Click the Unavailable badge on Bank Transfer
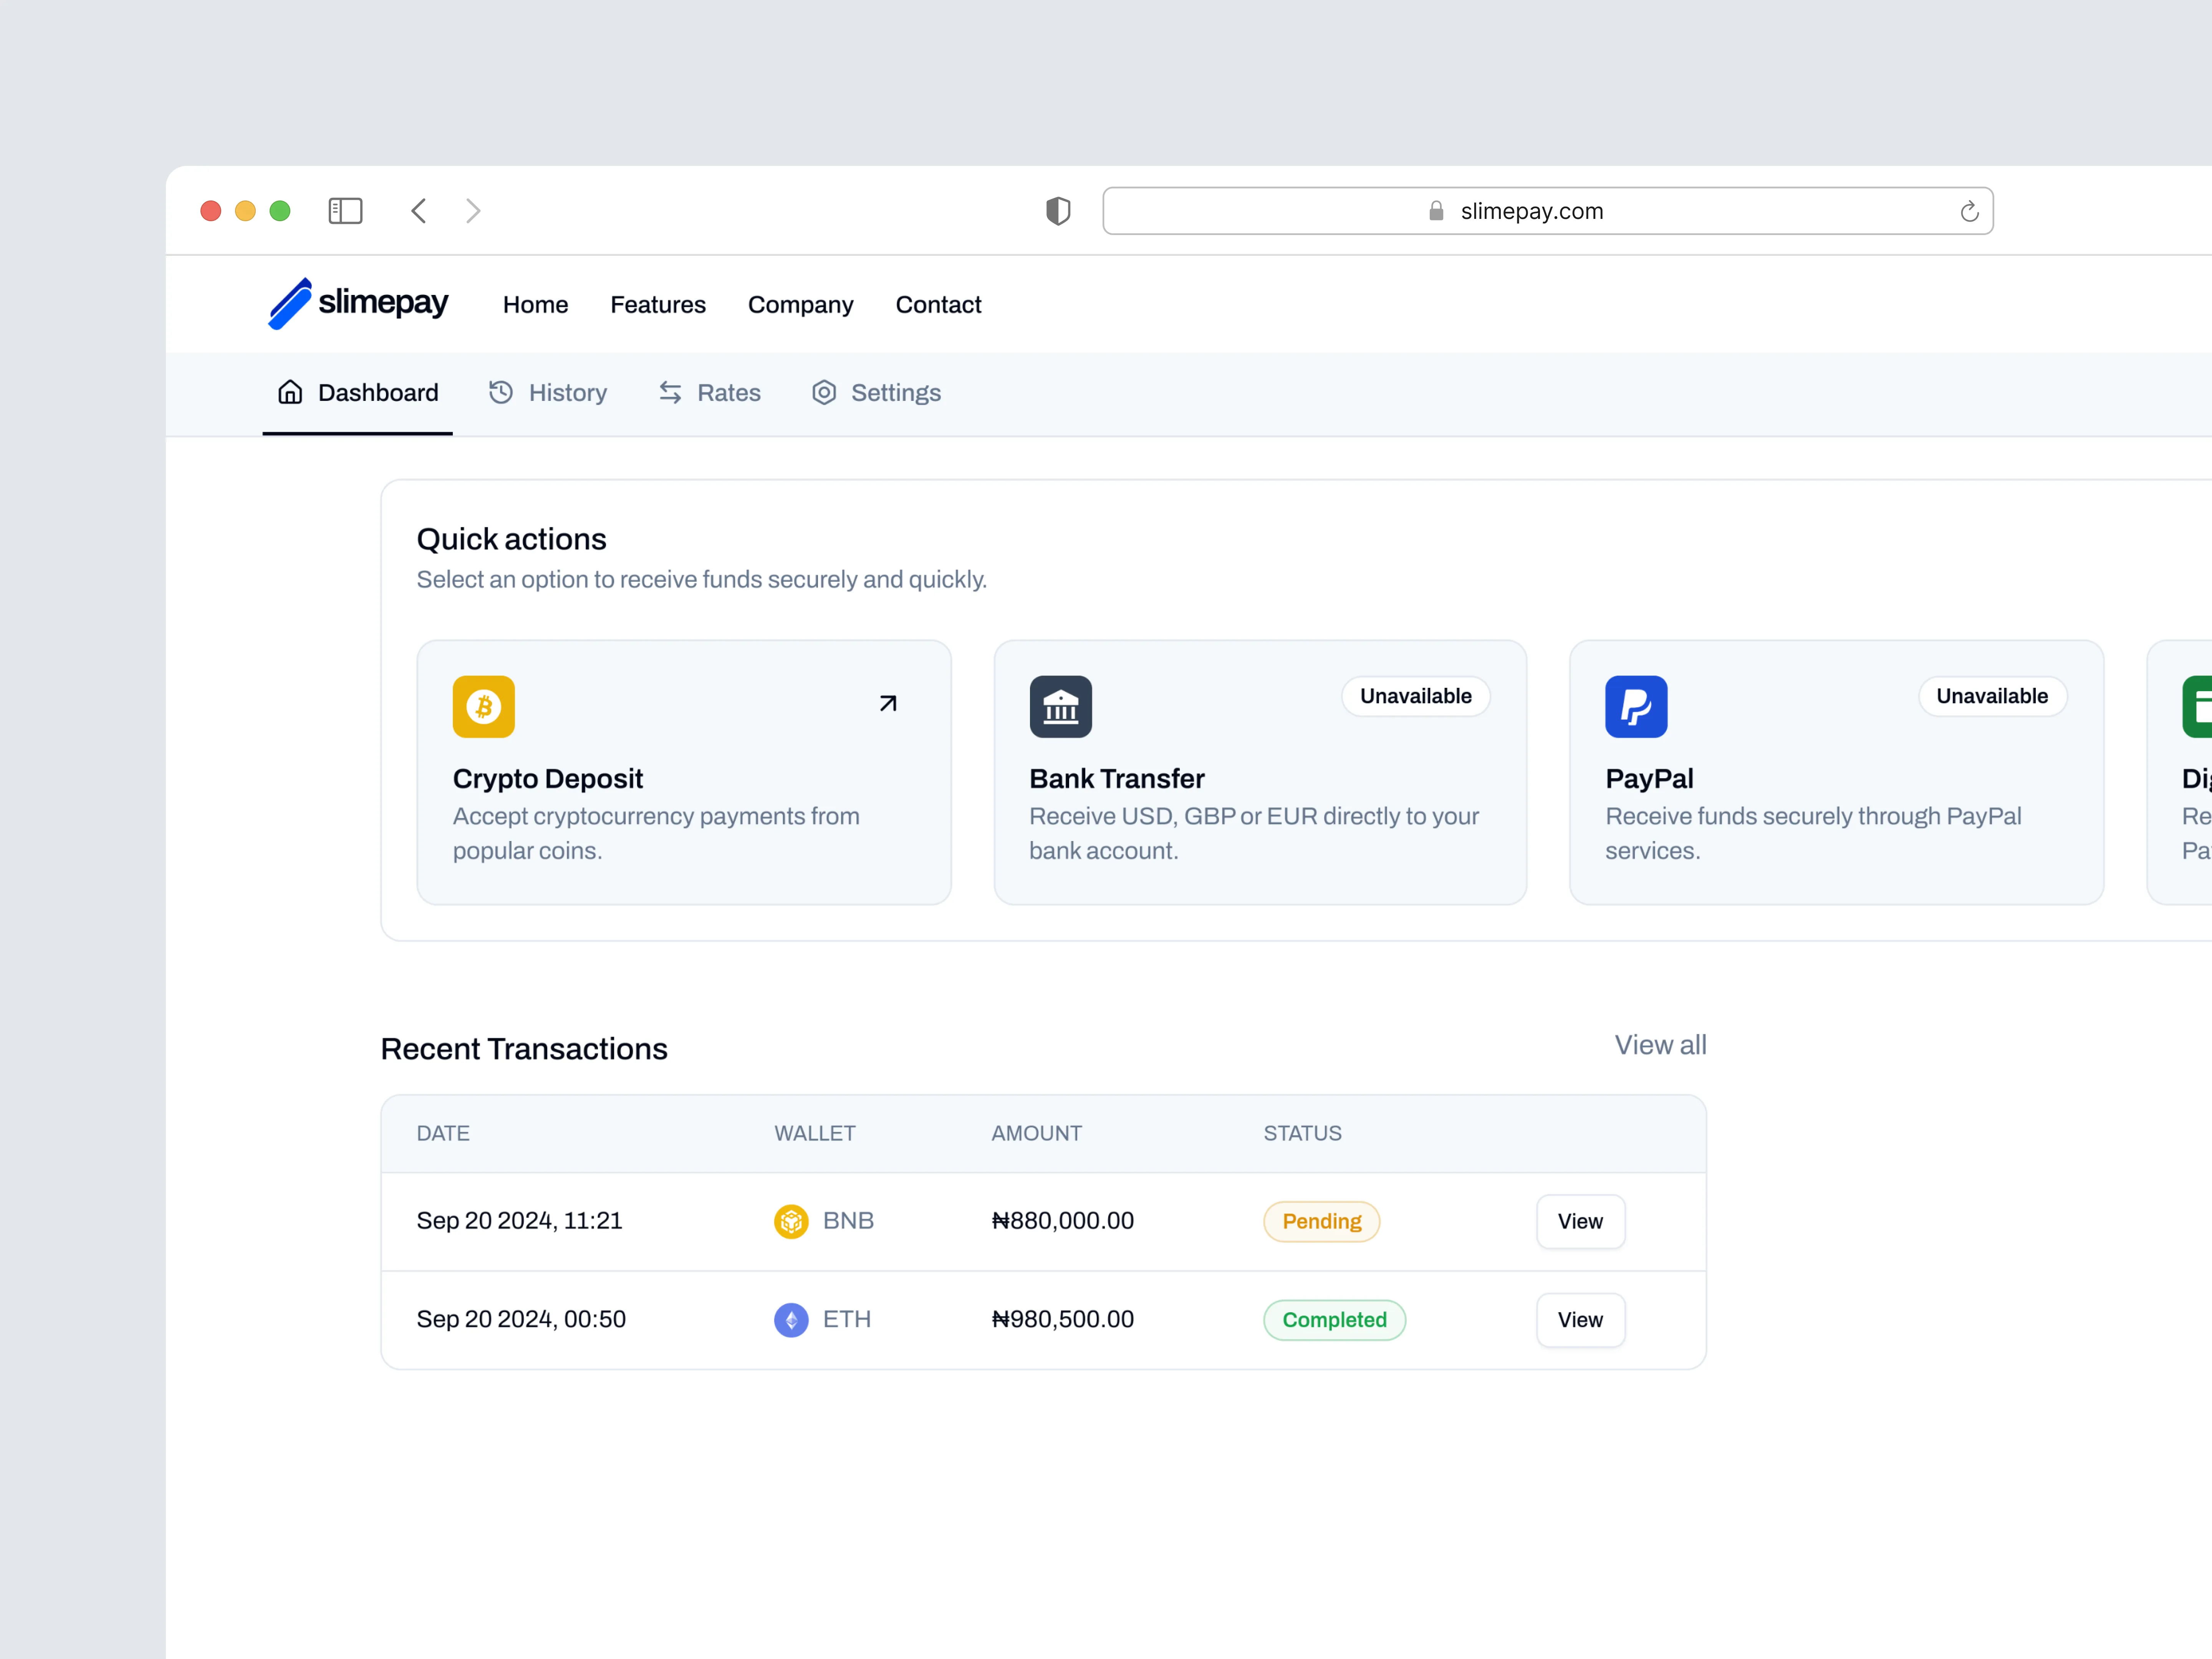Viewport: 2212px width, 1659px height. [x=1415, y=696]
